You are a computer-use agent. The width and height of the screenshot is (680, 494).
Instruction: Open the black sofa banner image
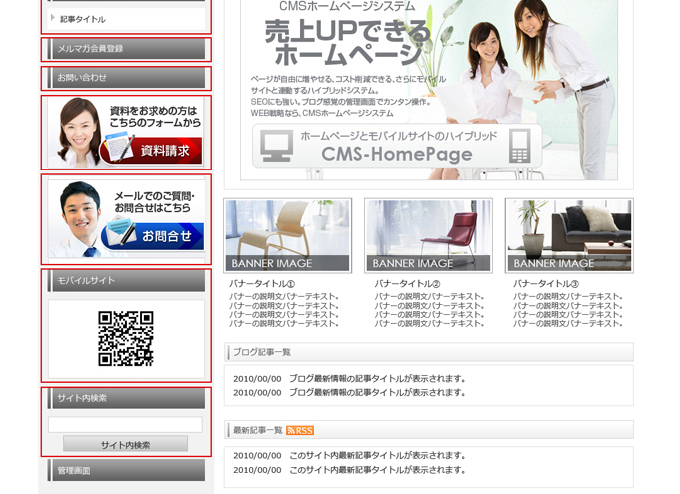pos(569,235)
